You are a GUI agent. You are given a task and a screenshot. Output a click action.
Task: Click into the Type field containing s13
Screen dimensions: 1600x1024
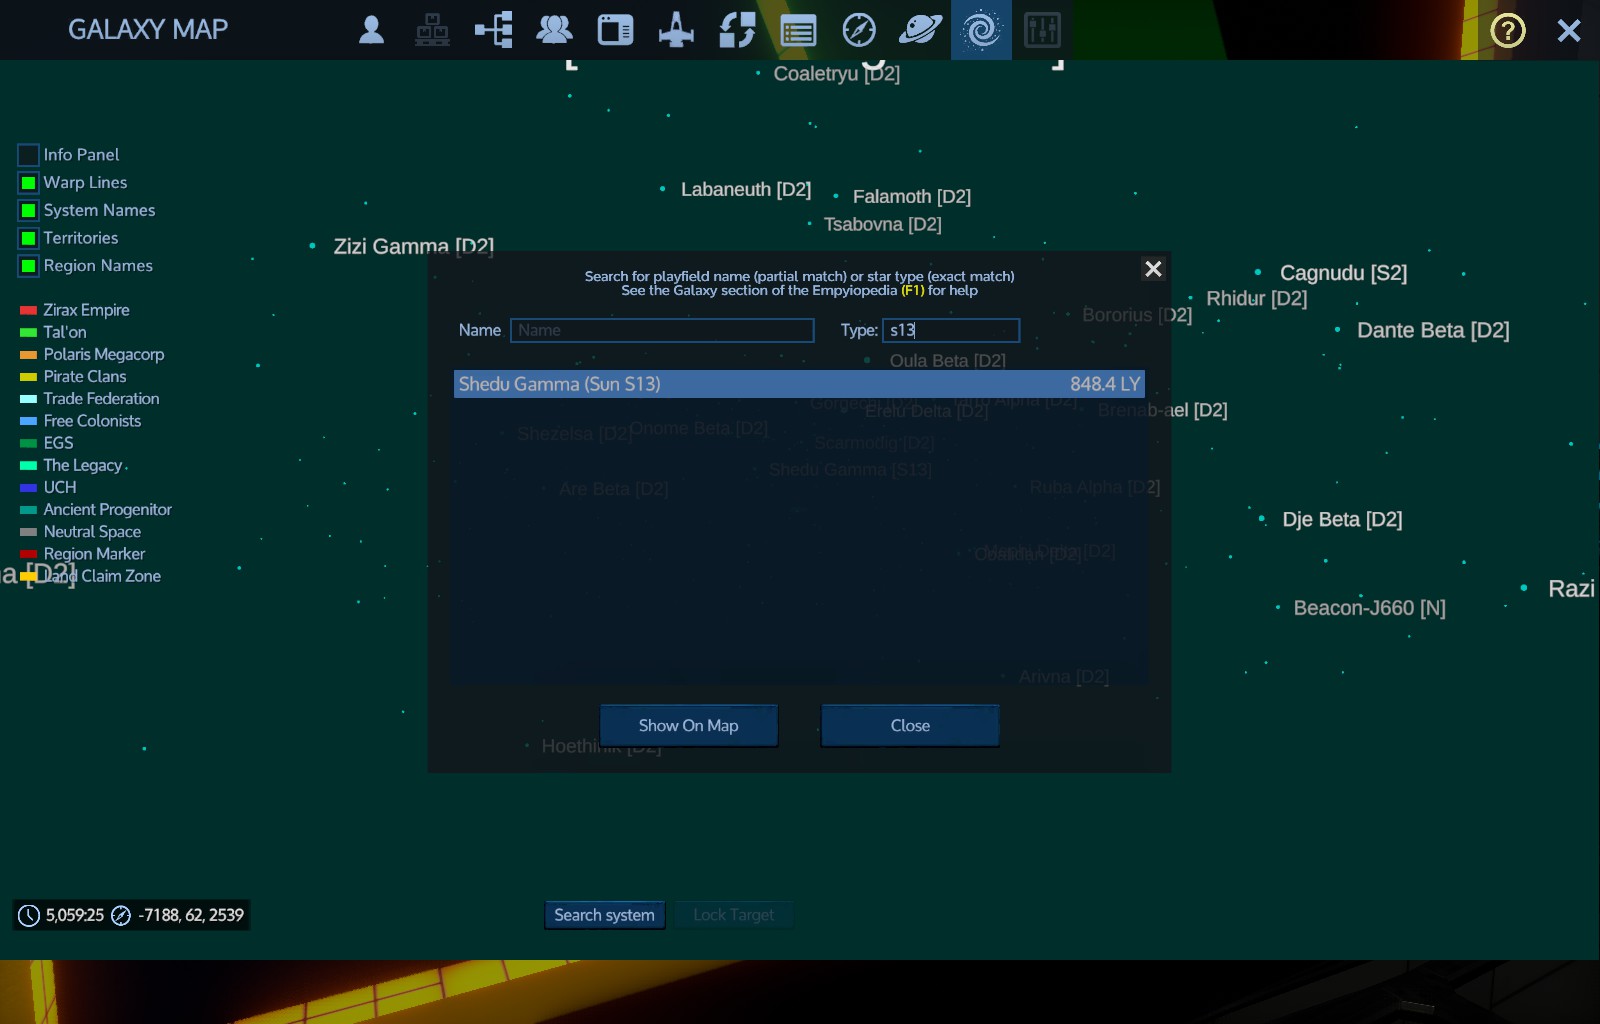pos(951,330)
